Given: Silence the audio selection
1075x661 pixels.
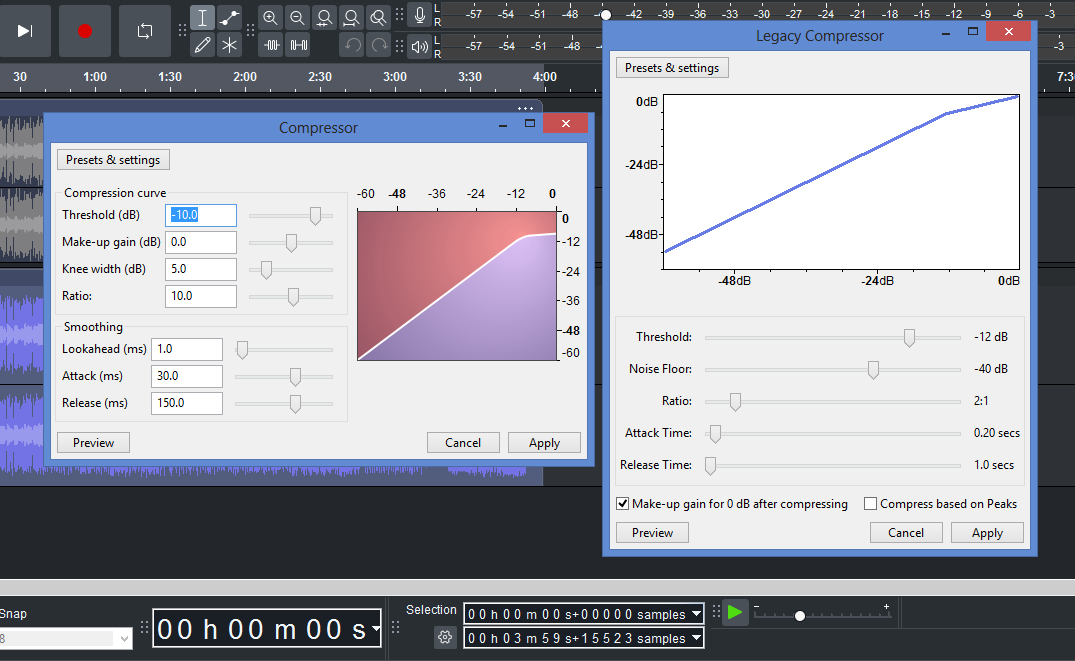Looking at the screenshot, I should (x=296, y=44).
